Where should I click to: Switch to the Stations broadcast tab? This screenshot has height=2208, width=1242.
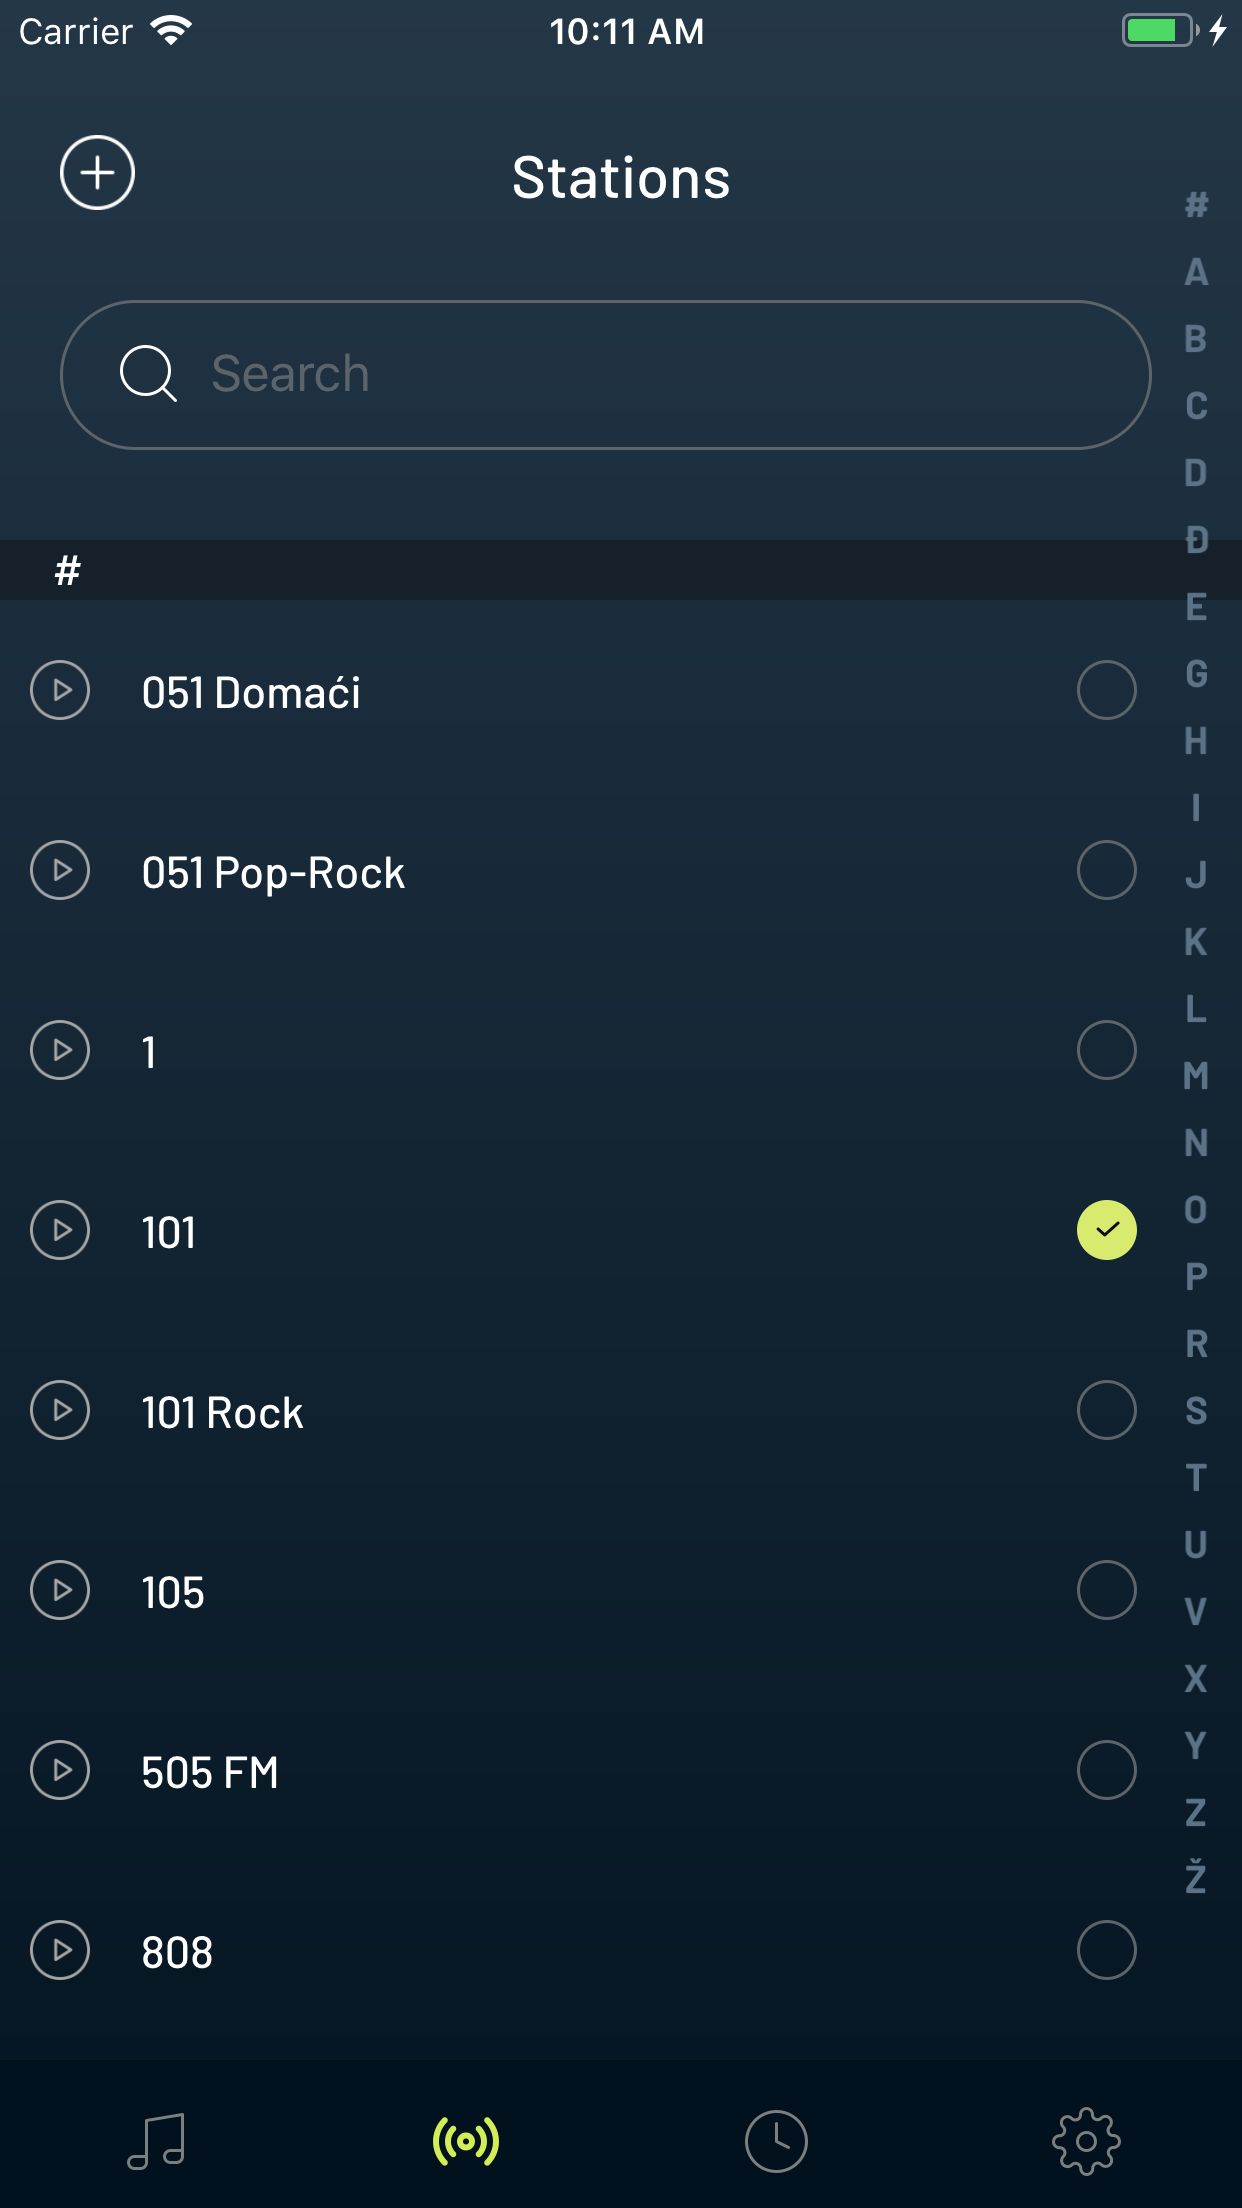[465, 2140]
